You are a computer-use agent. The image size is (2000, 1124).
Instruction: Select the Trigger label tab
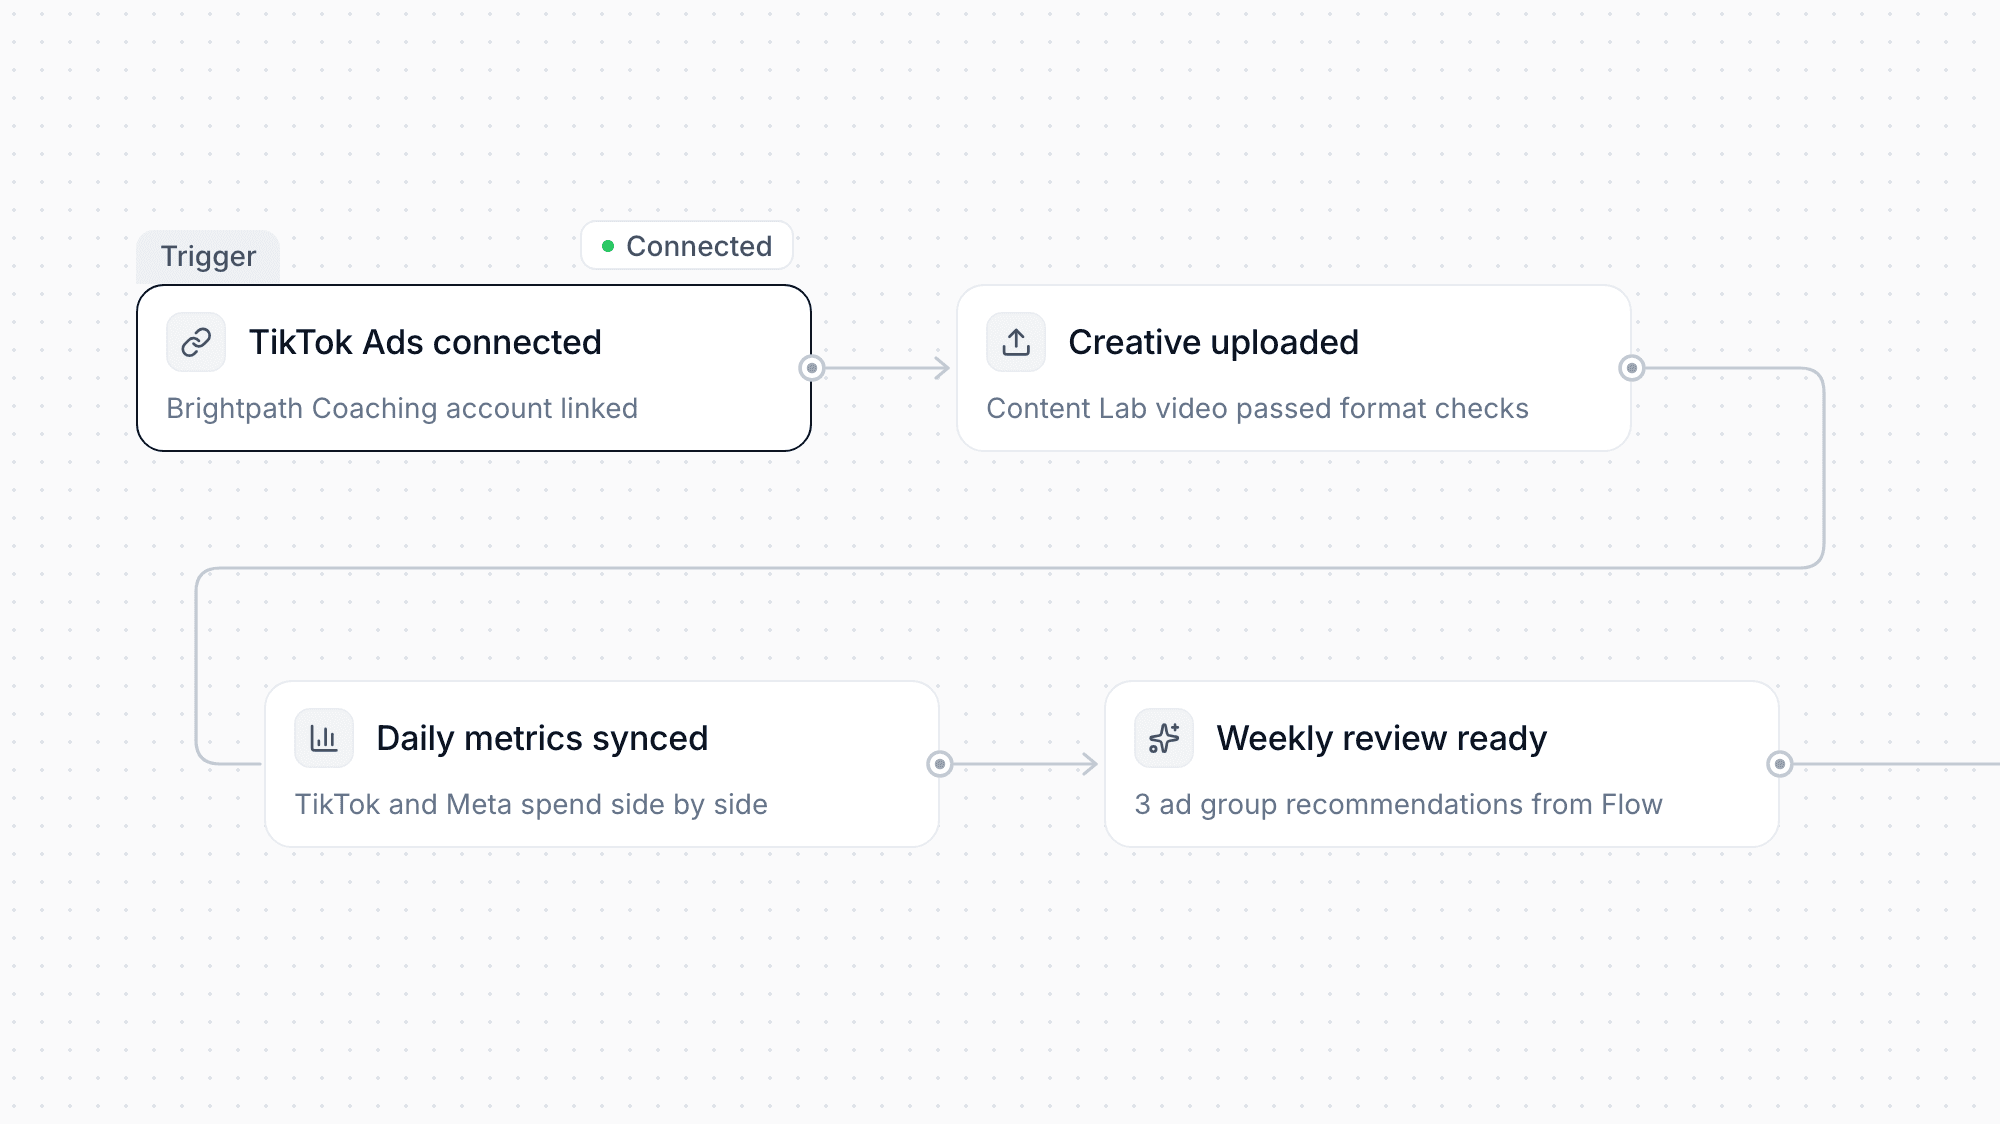pos(208,257)
